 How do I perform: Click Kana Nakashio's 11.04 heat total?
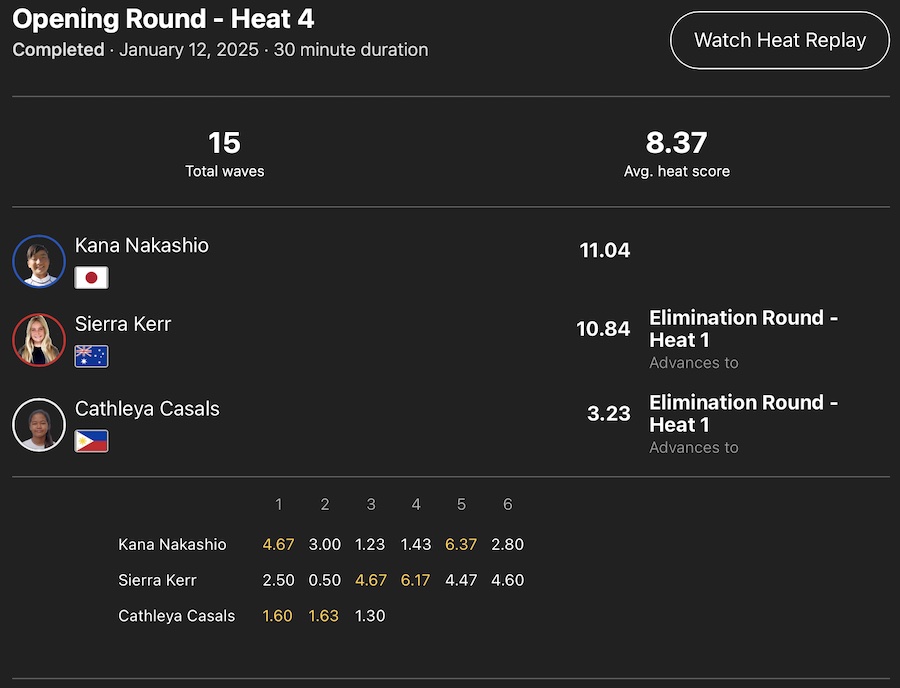coord(605,250)
